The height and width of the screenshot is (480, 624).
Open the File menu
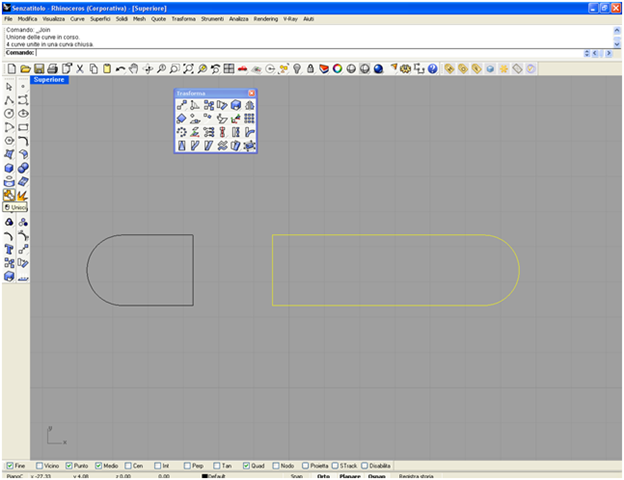pos(8,19)
